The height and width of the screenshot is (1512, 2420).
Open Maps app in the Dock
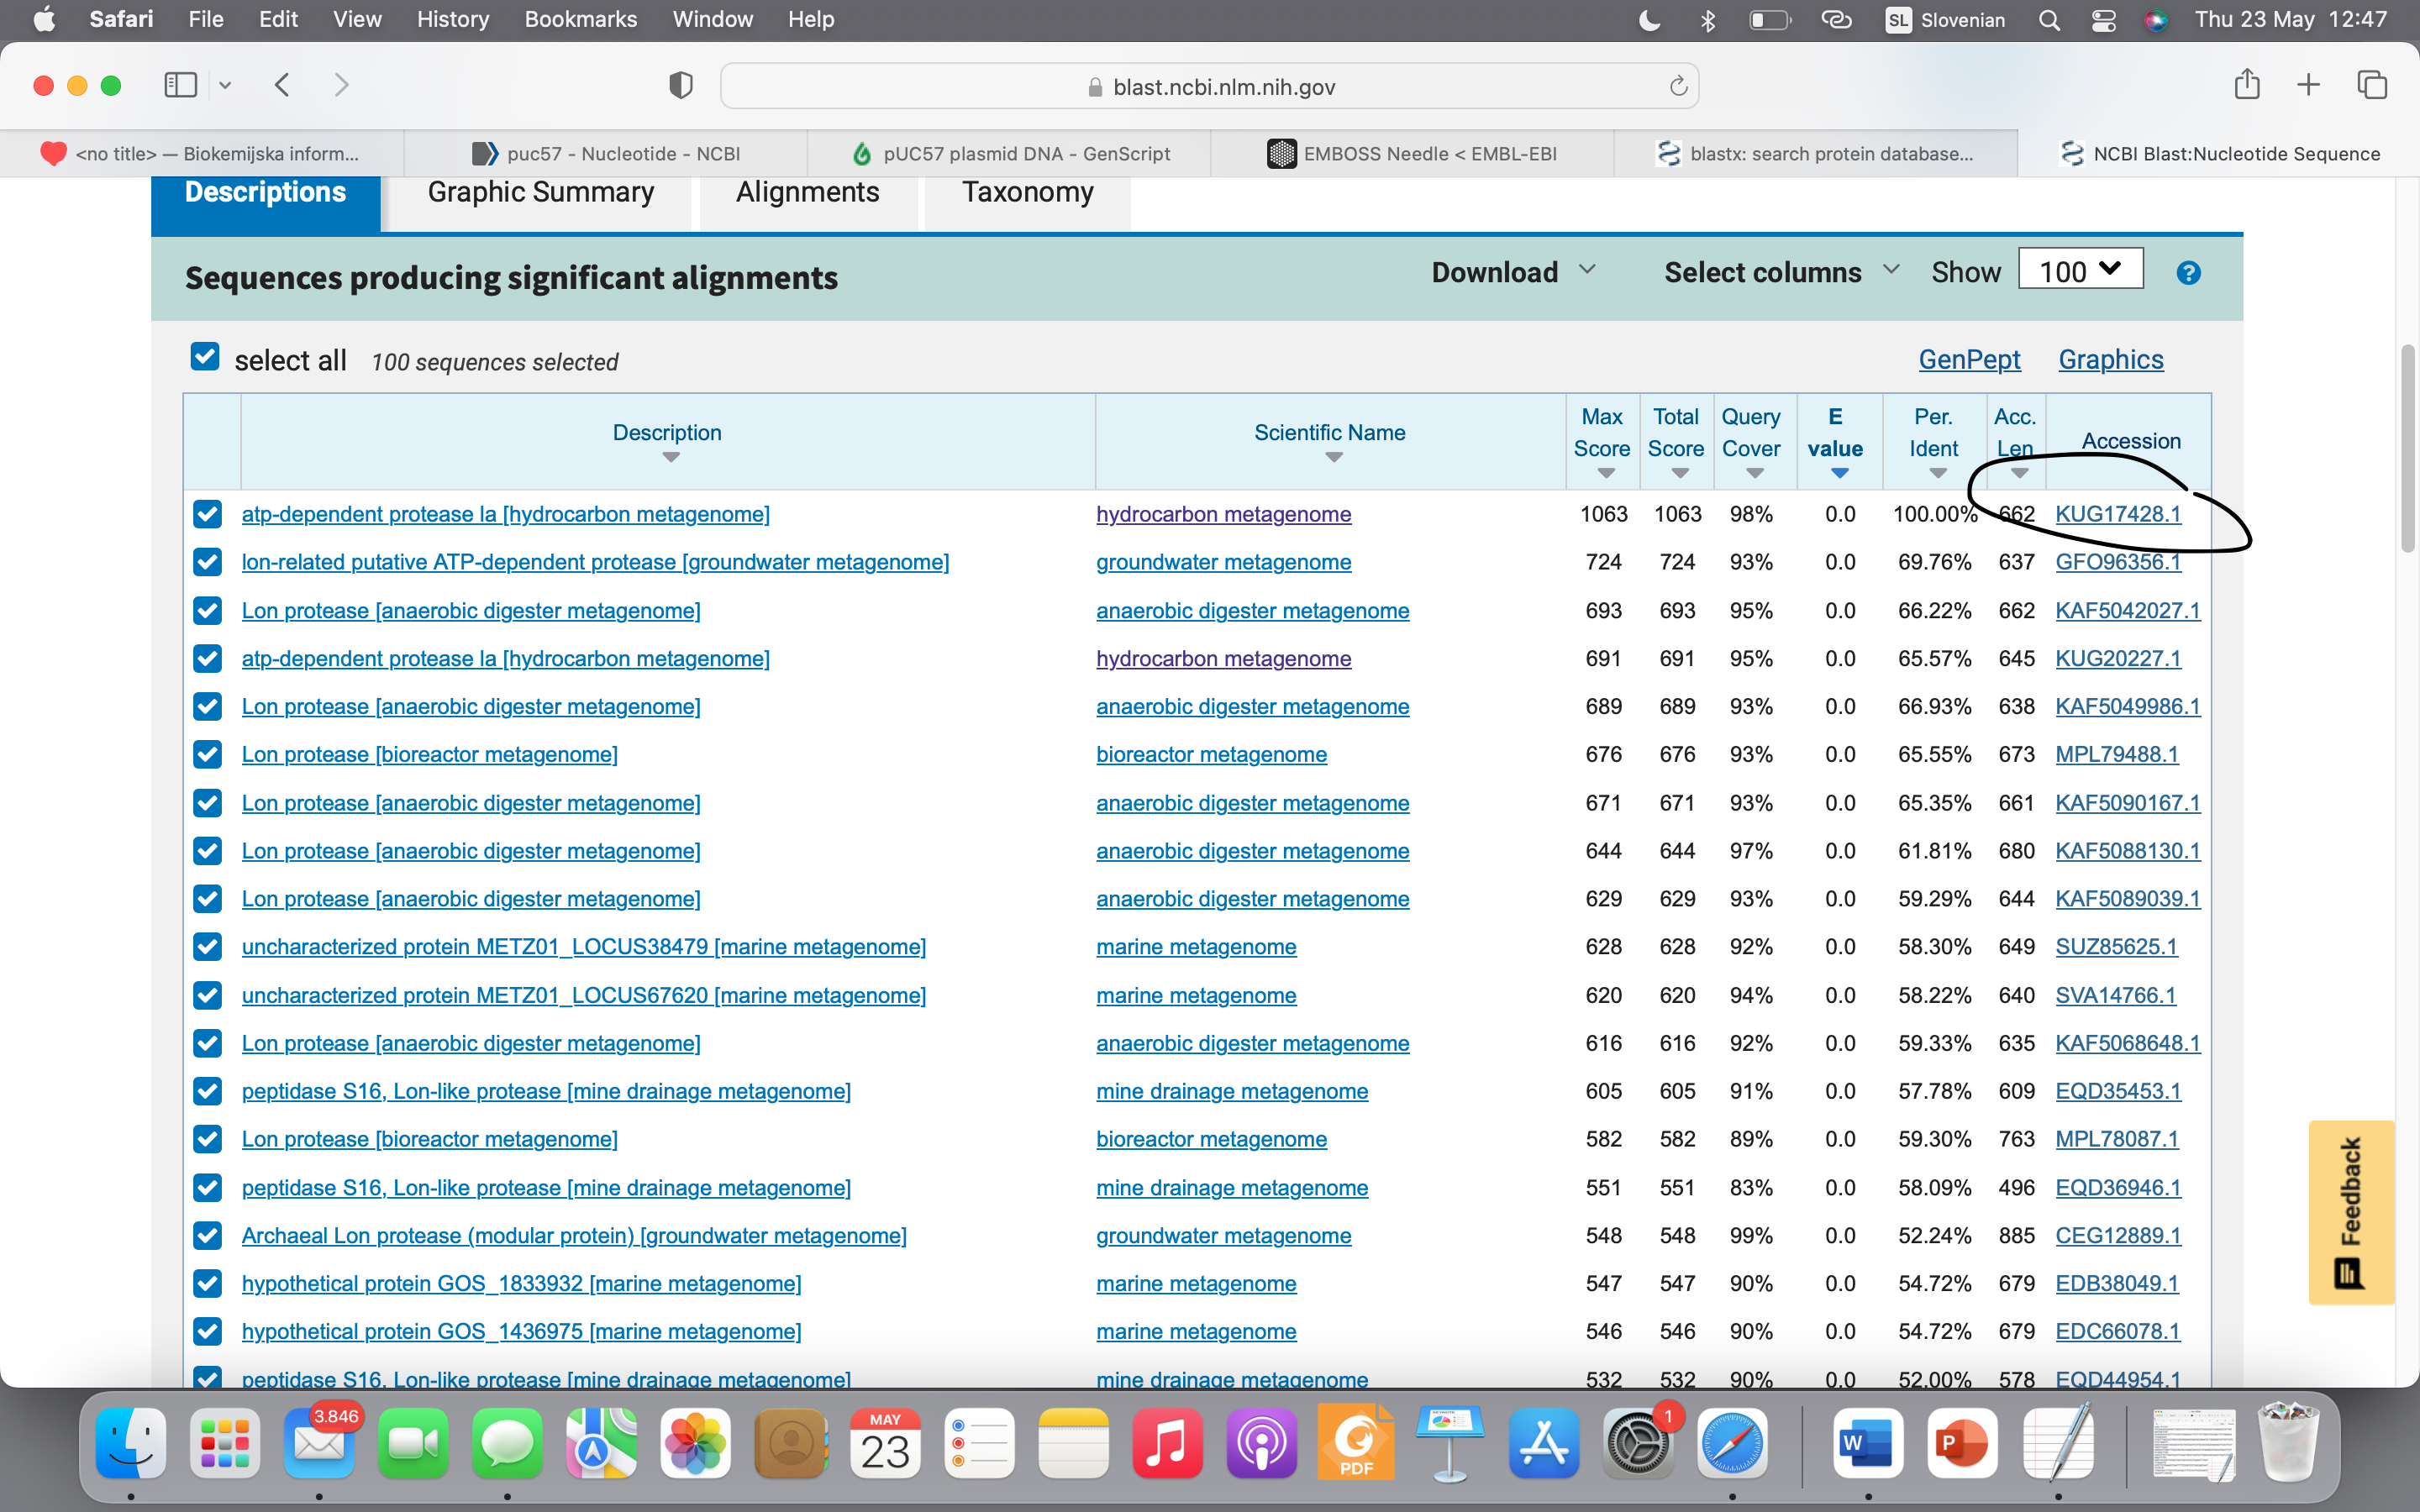click(x=601, y=1443)
